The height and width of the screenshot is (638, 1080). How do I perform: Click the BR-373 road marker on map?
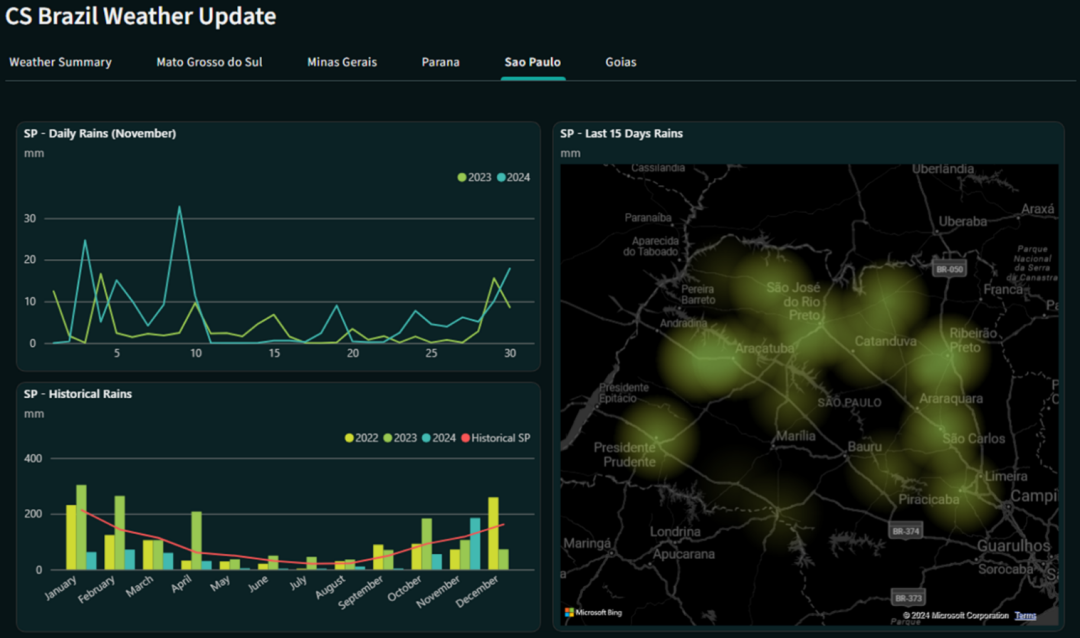pos(907,597)
